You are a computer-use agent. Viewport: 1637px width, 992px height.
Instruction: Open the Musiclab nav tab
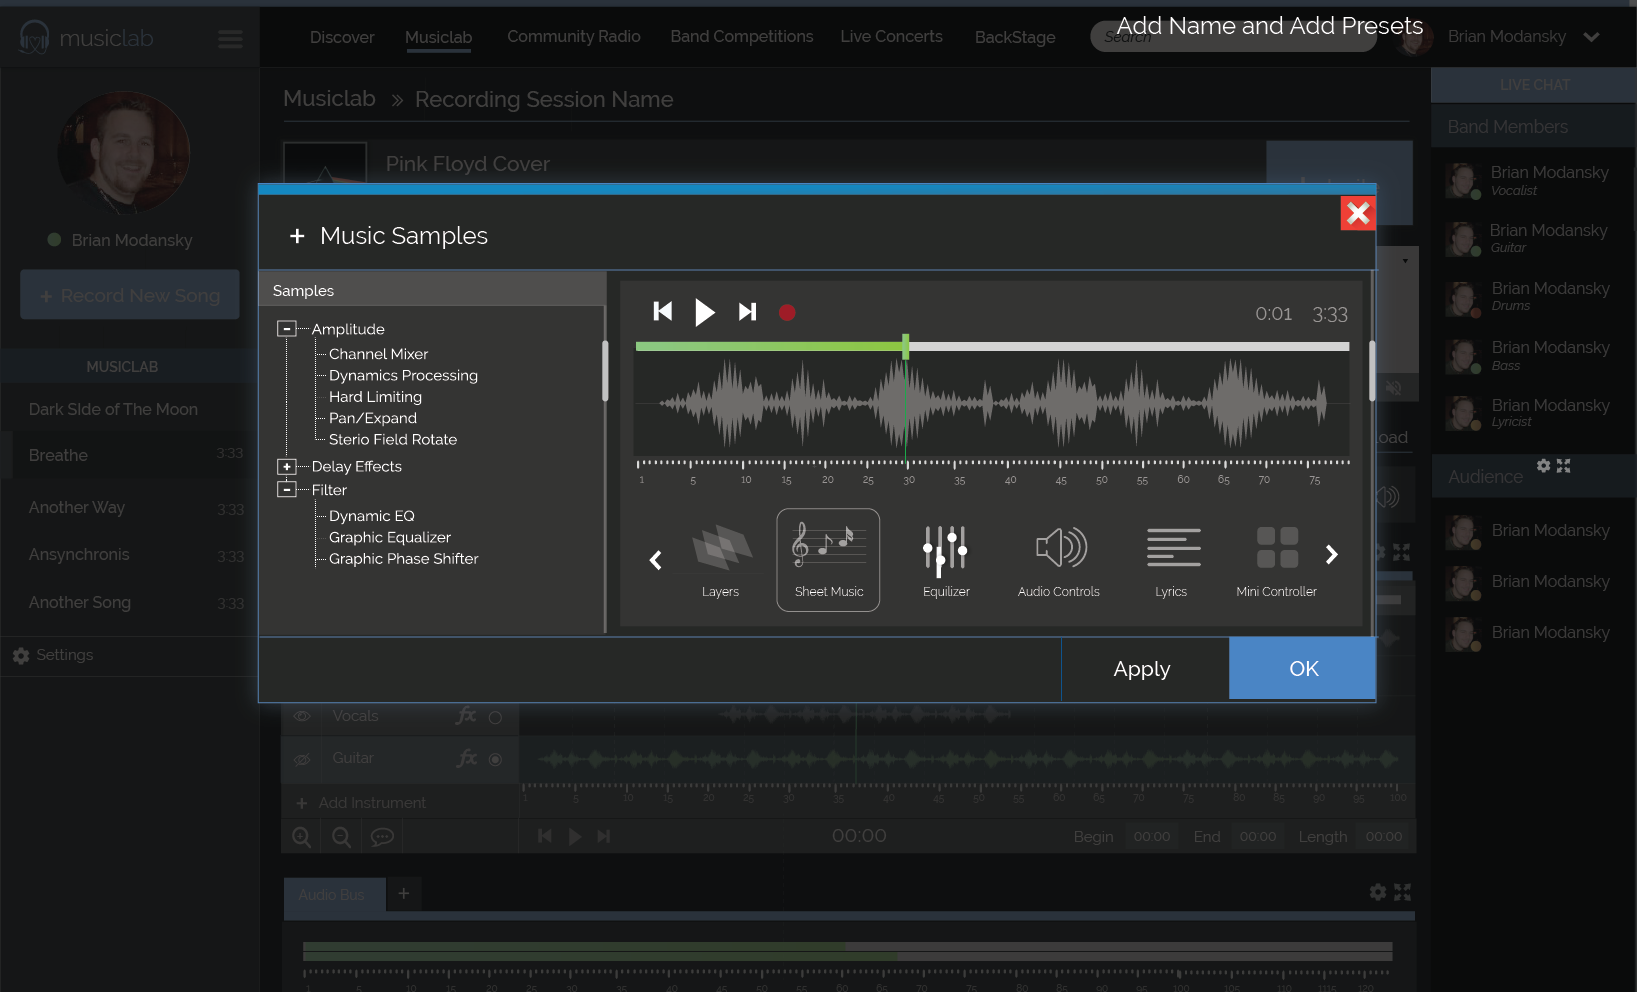(x=438, y=37)
